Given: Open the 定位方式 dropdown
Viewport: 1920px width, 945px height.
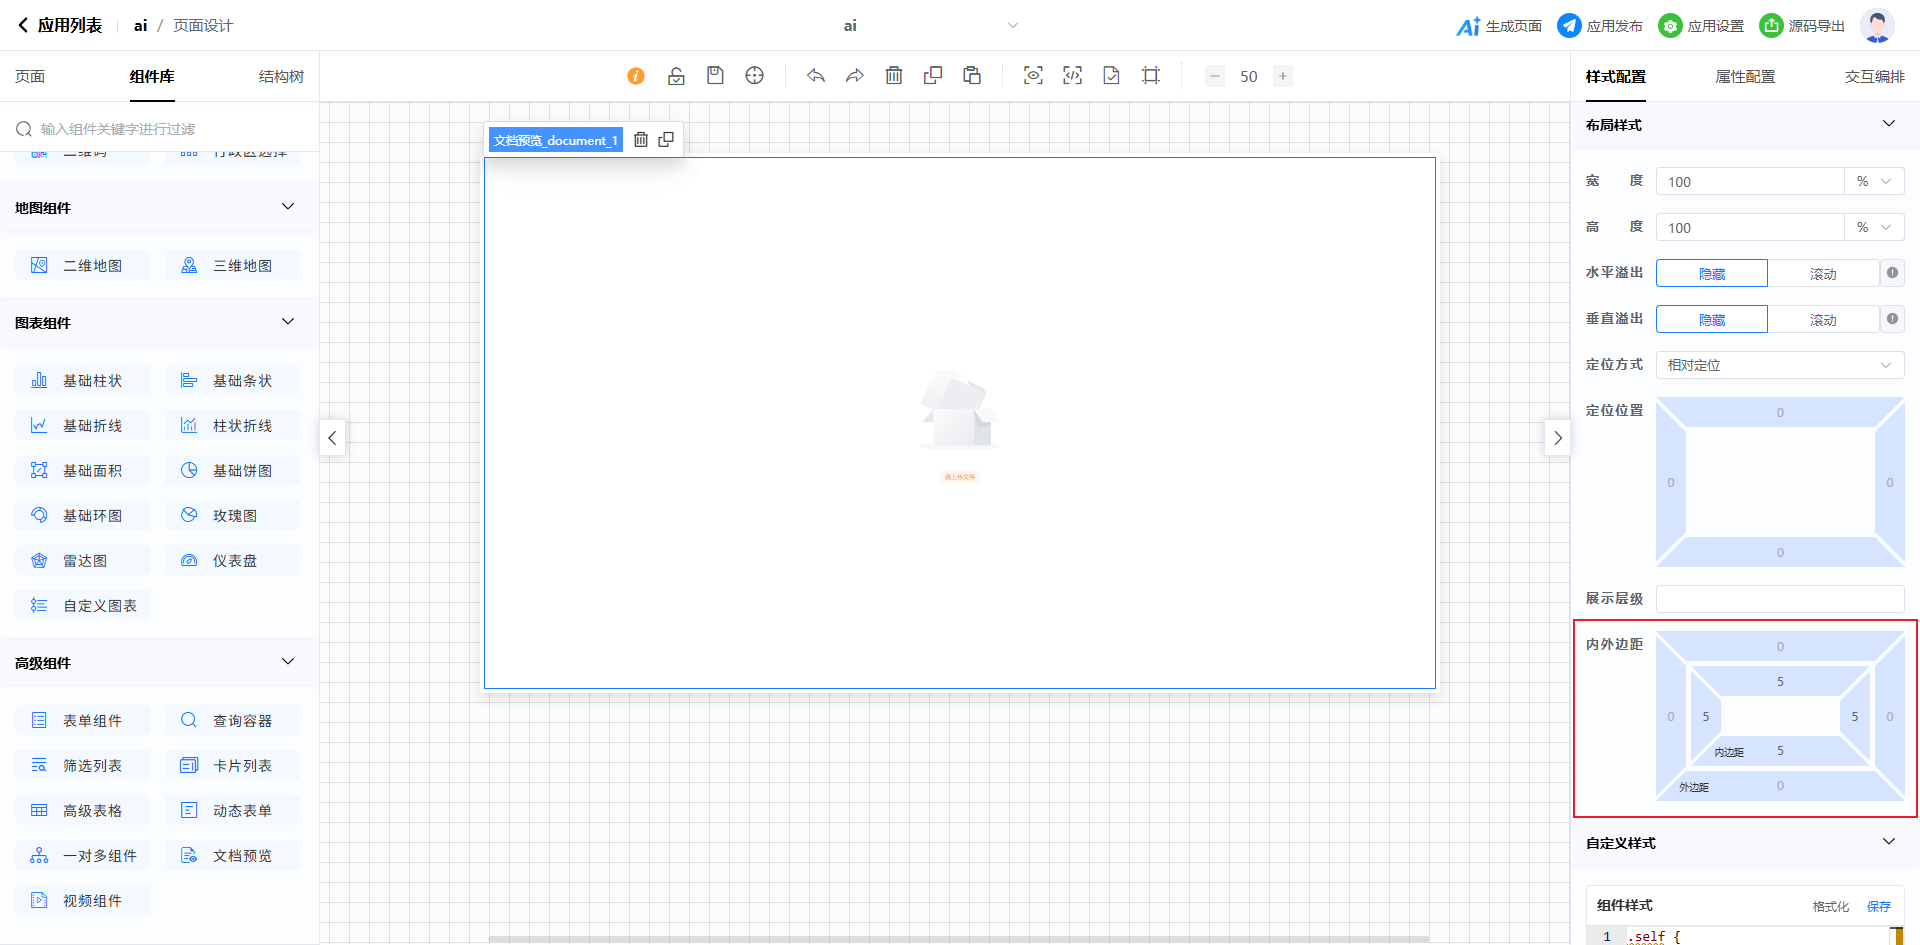Looking at the screenshot, I should pyautogui.click(x=1779, y=365).
